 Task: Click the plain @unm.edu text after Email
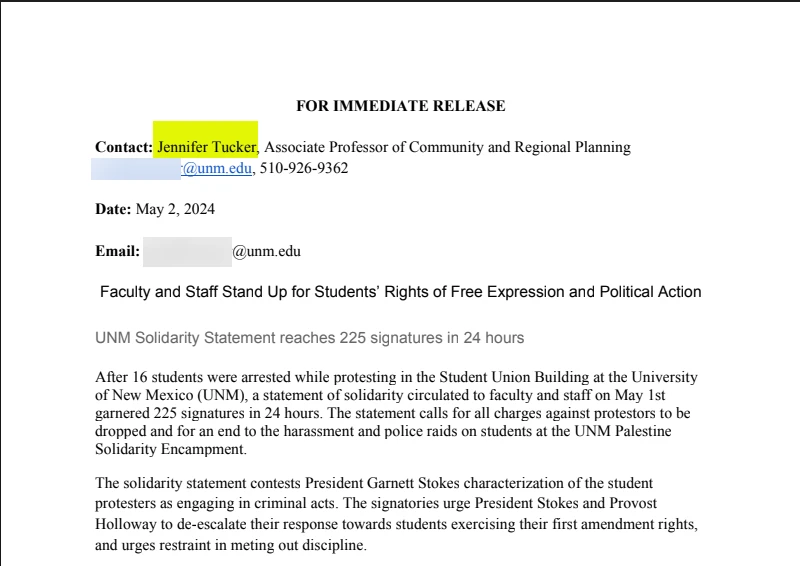tap(266, 251)
